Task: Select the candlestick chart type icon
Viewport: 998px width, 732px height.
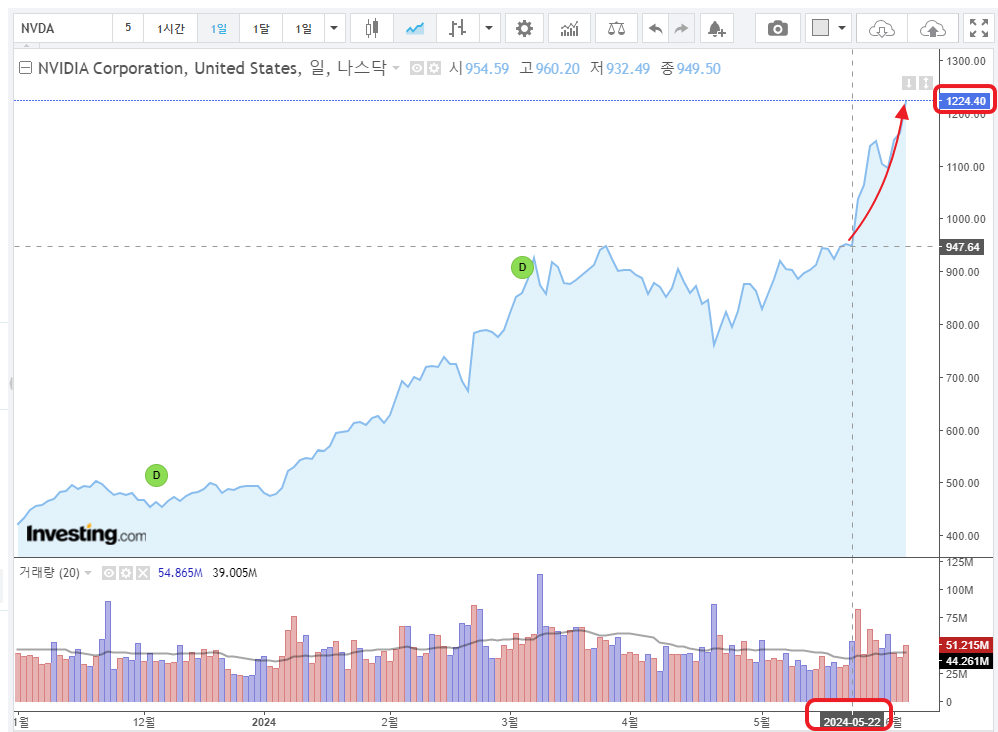Action: 372,28
